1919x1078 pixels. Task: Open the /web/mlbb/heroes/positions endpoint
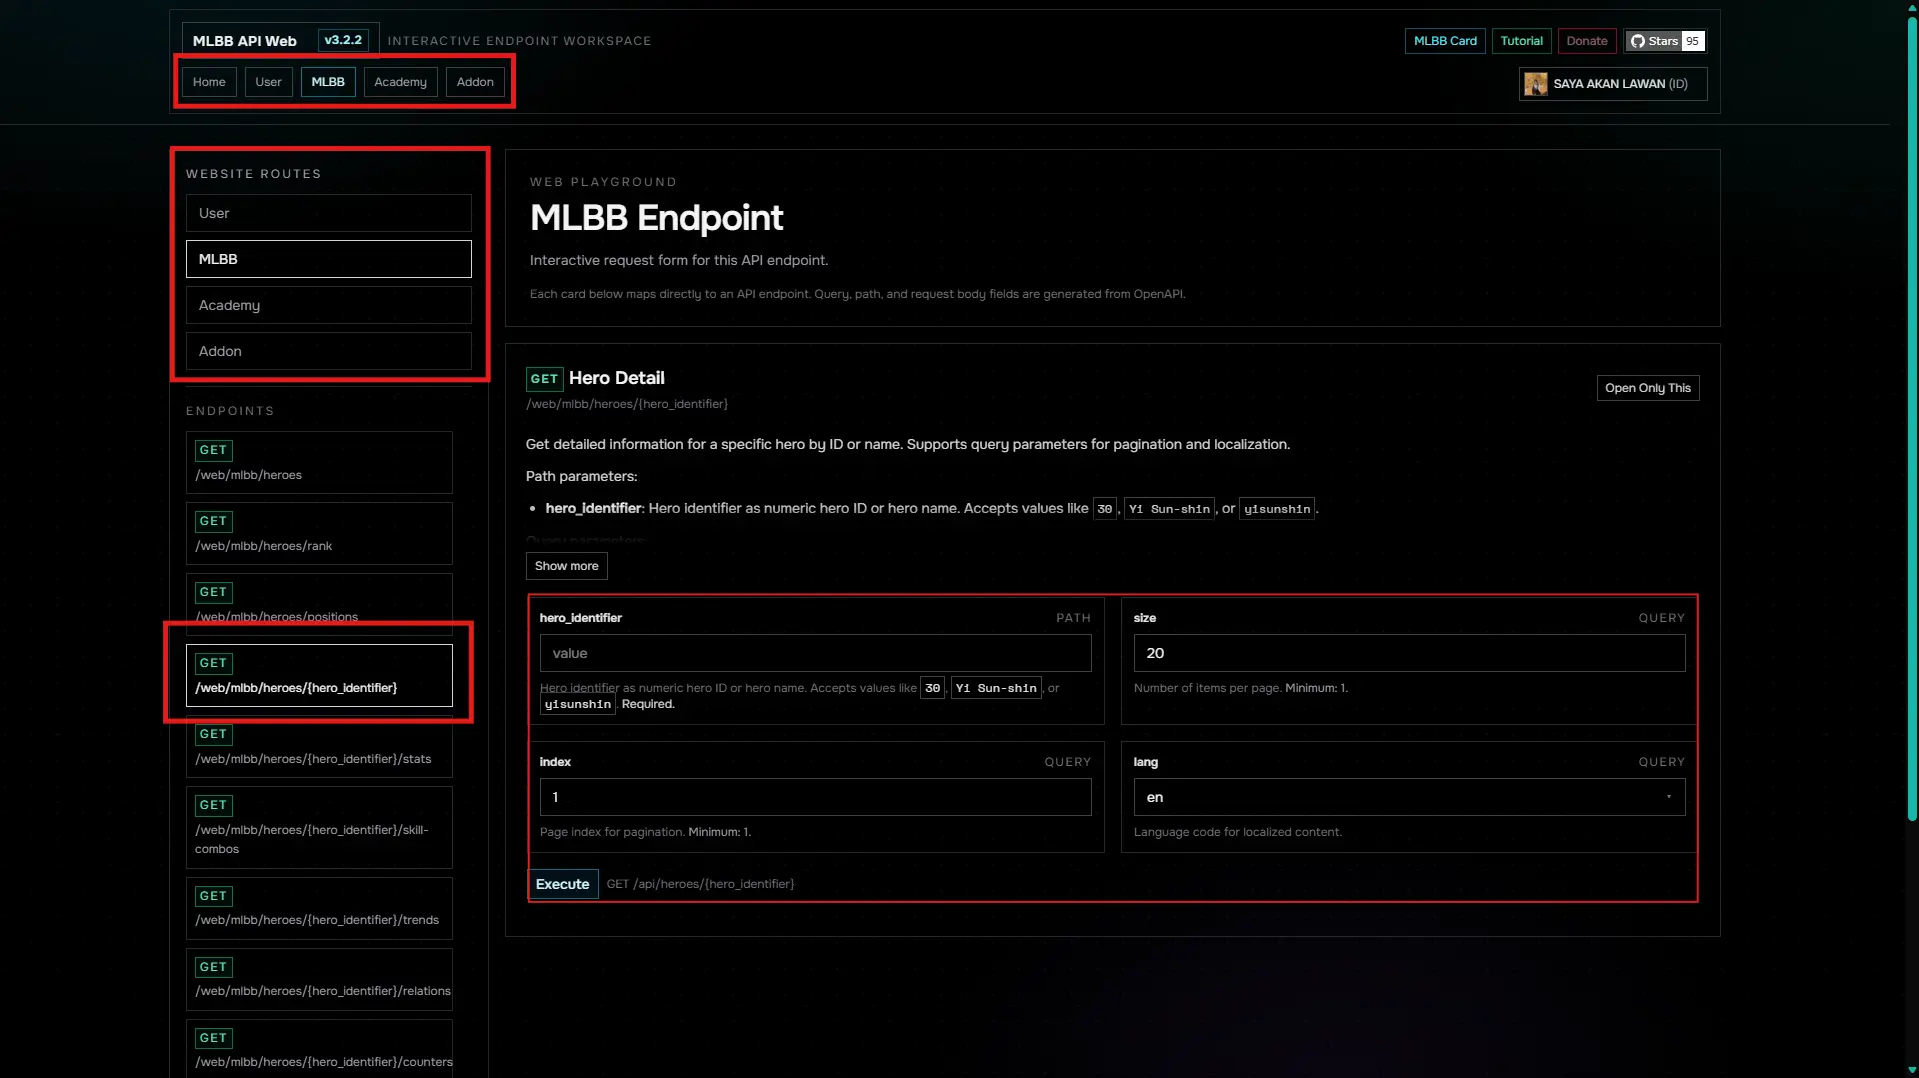coord(319,604)
